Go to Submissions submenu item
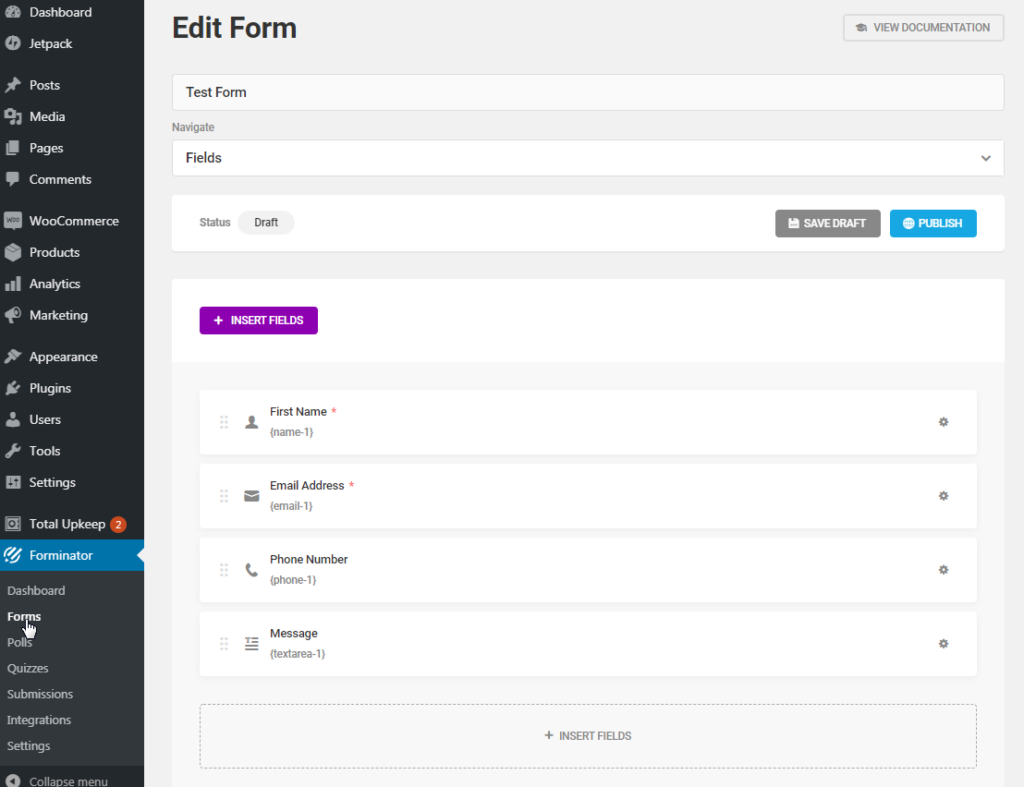 pyautogui.click(x=40, y=694)
